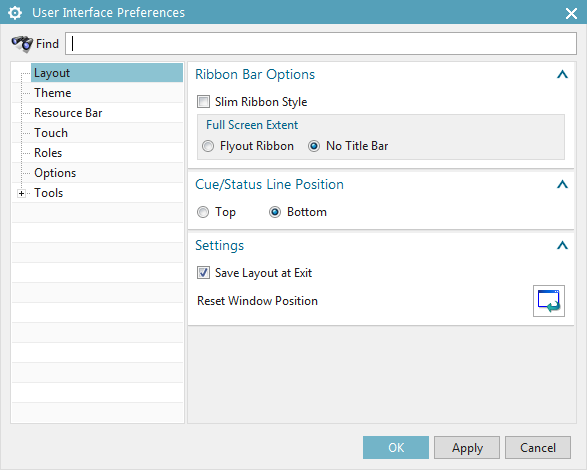Click the binoculars Find icon
Viewport: 587px width, 470px height.
22,44
